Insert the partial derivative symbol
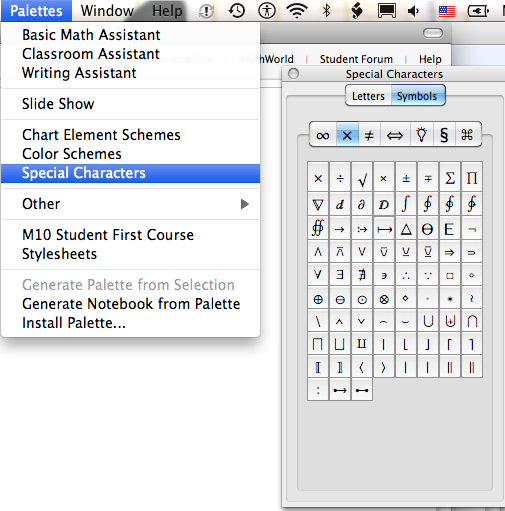This screenshot has height=511, width=505. tap(362, 204)
